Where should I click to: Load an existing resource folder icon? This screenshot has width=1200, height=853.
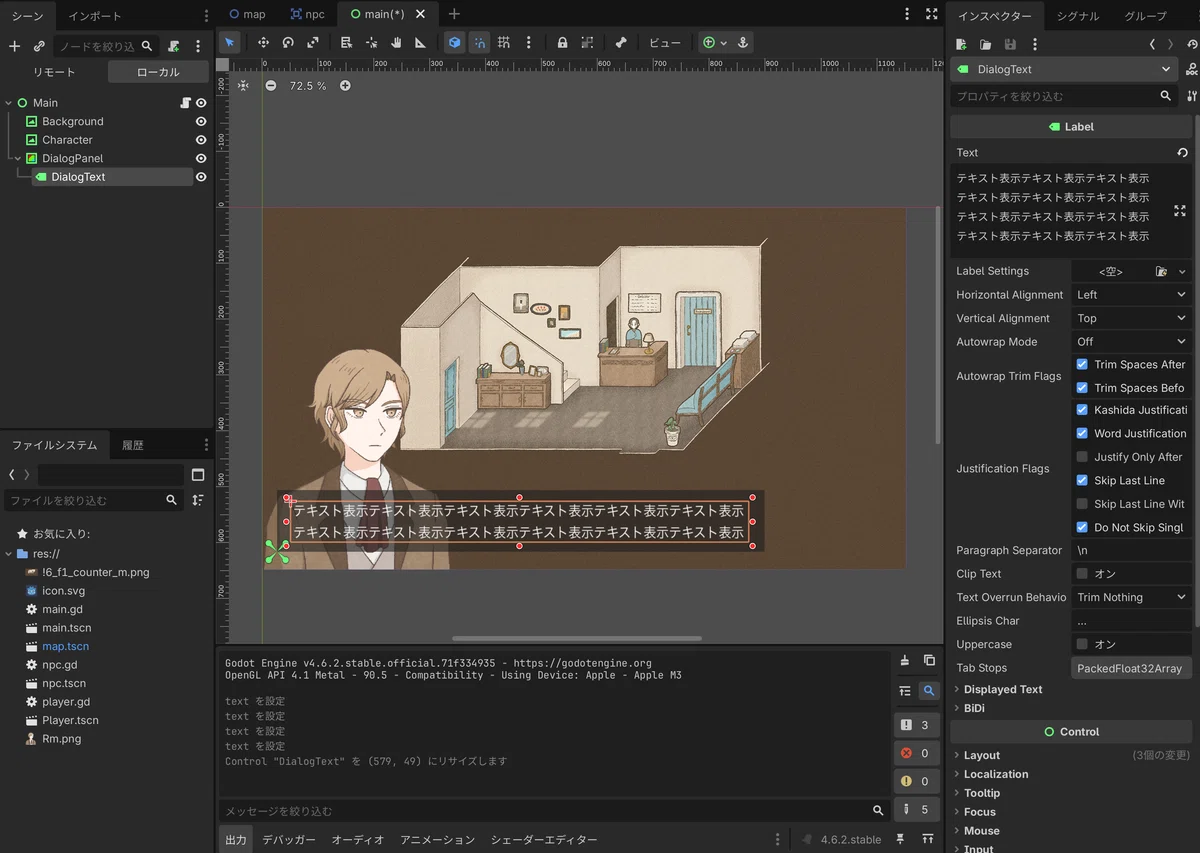tap(985, 44)
